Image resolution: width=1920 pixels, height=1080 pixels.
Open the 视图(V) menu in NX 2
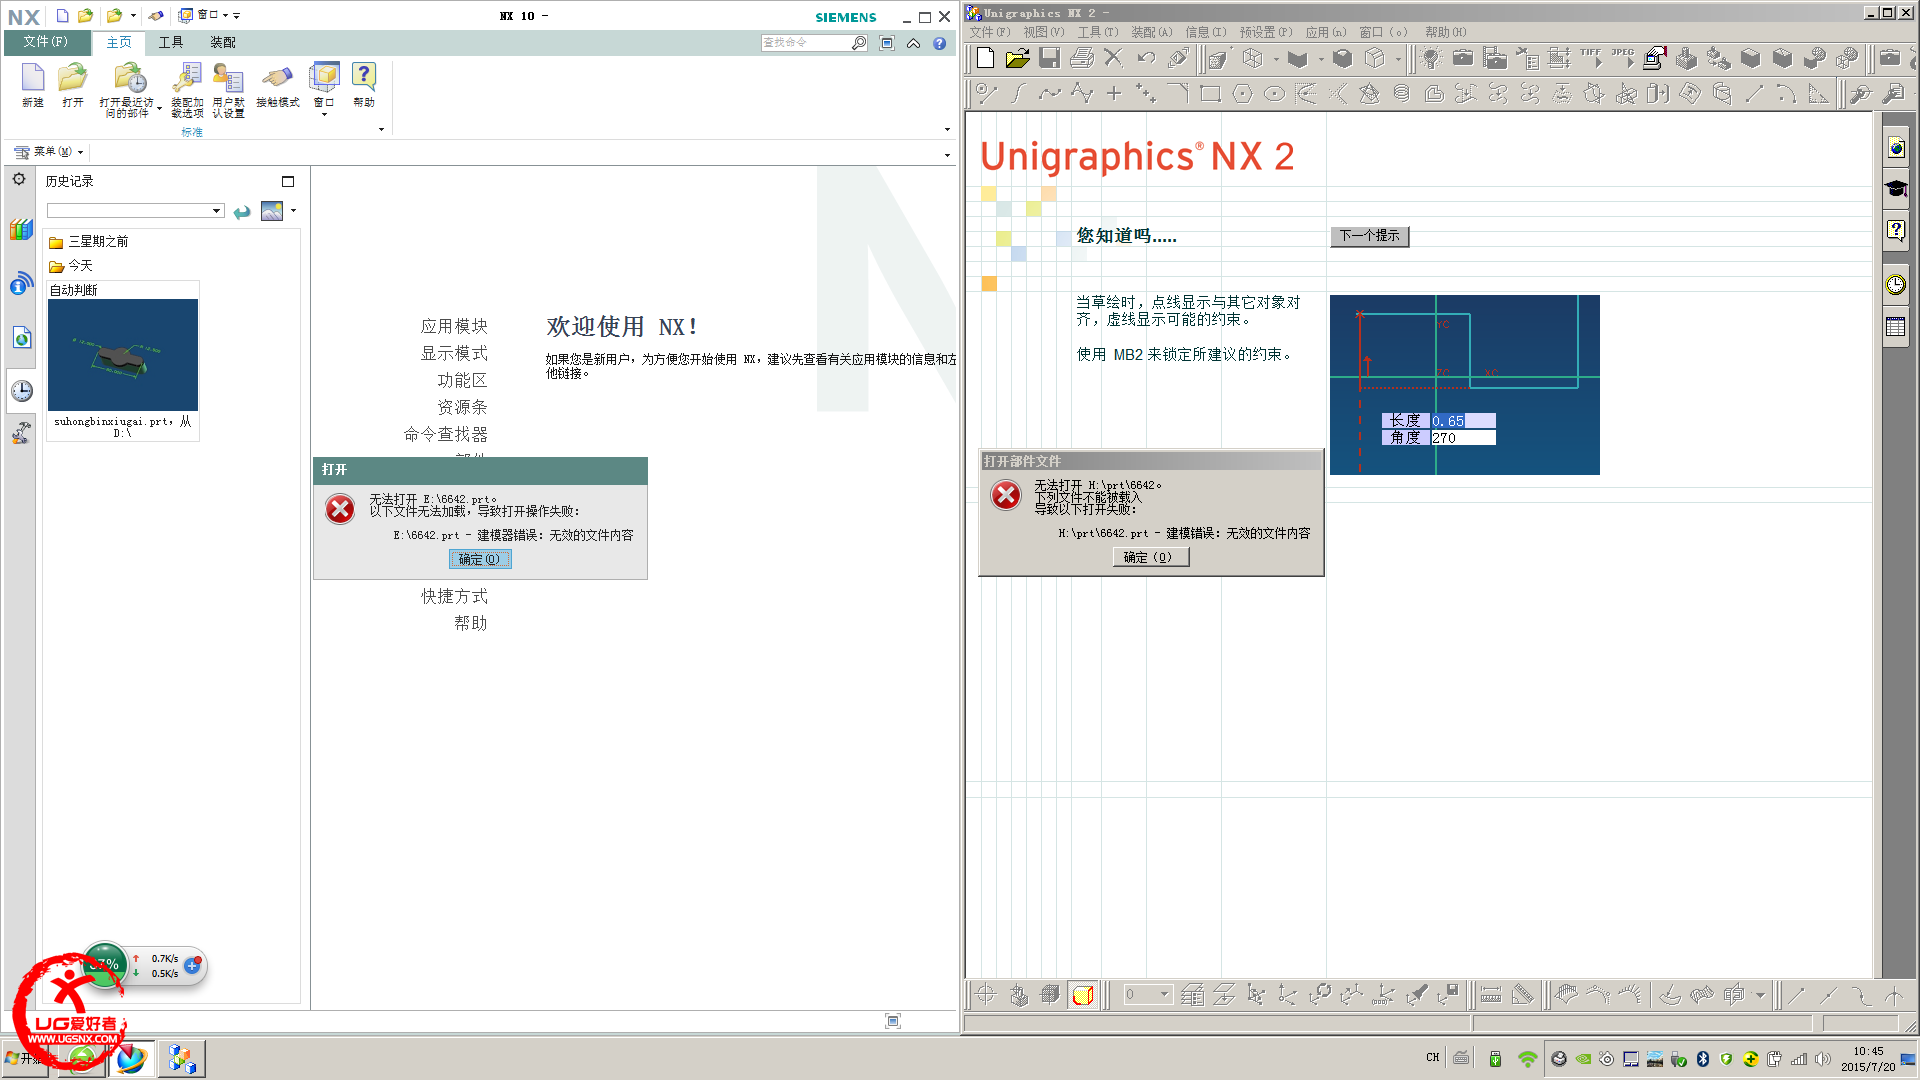(x=1043, y=32)
